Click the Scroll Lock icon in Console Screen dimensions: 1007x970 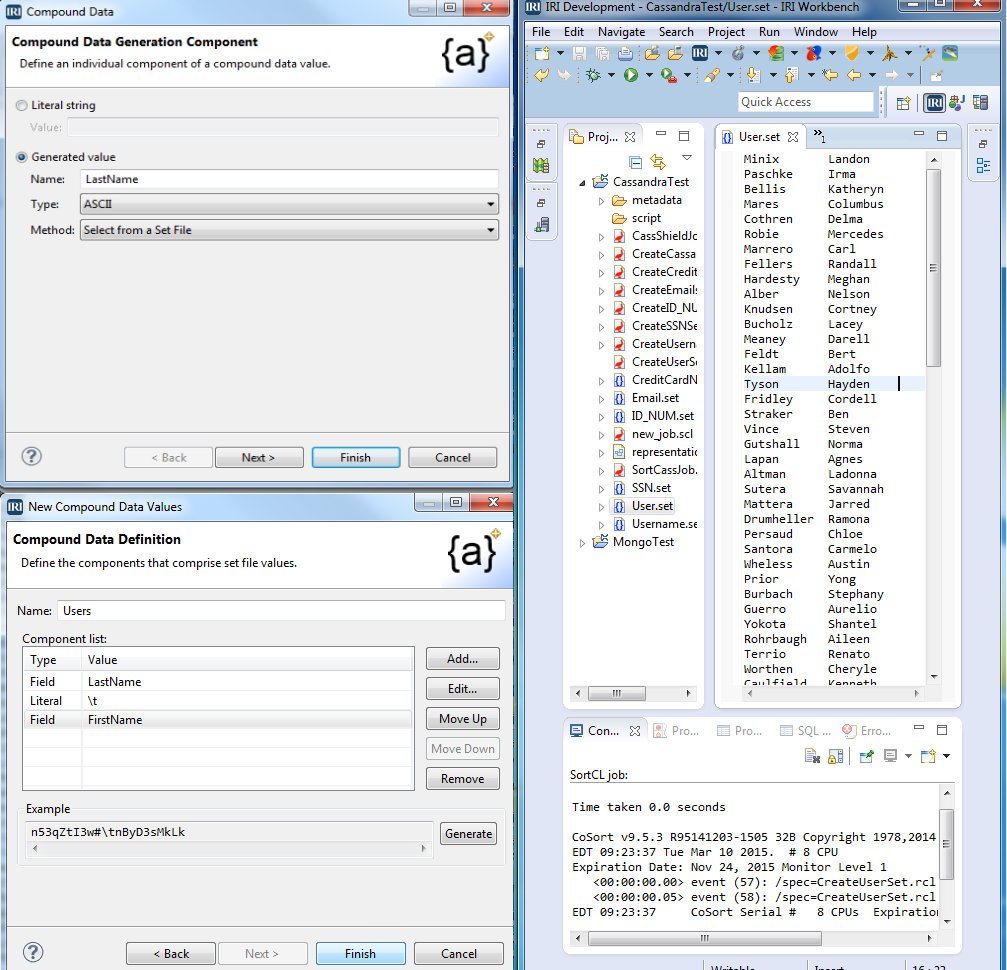[x=836, y=756]
